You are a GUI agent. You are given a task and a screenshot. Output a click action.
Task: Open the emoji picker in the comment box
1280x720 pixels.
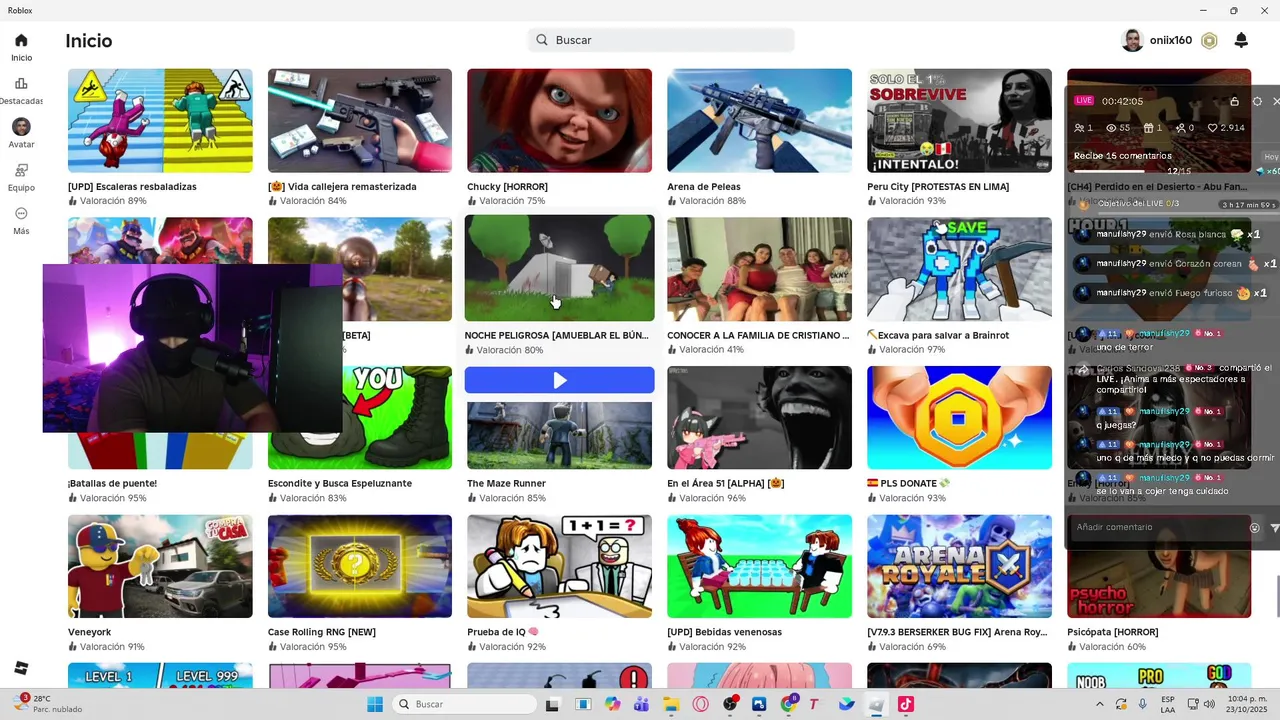point(1255,528)
